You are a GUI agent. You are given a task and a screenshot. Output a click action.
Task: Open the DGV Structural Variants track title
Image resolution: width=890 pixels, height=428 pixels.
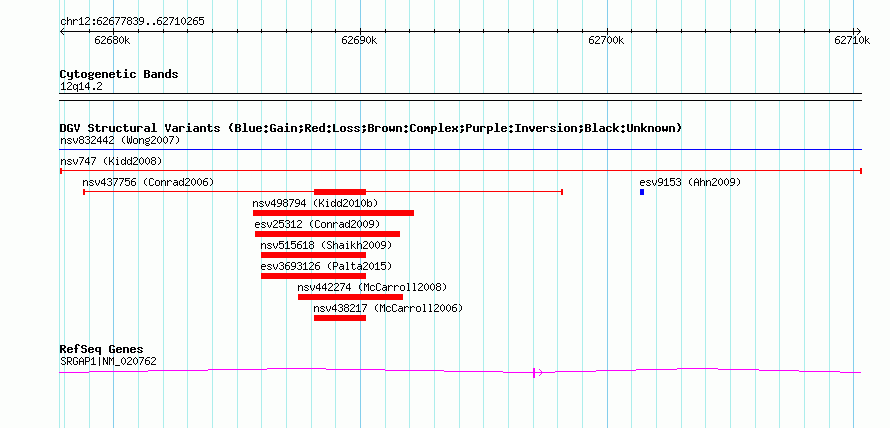[x=371, y=128]
